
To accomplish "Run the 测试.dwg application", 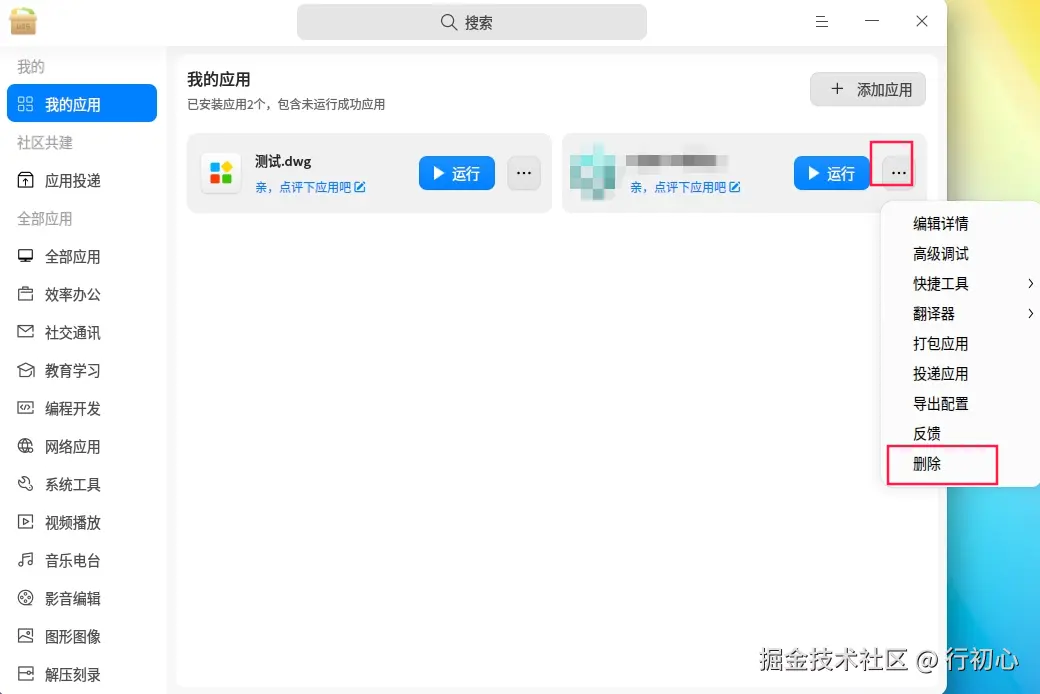I will click(x=456, y=173).
